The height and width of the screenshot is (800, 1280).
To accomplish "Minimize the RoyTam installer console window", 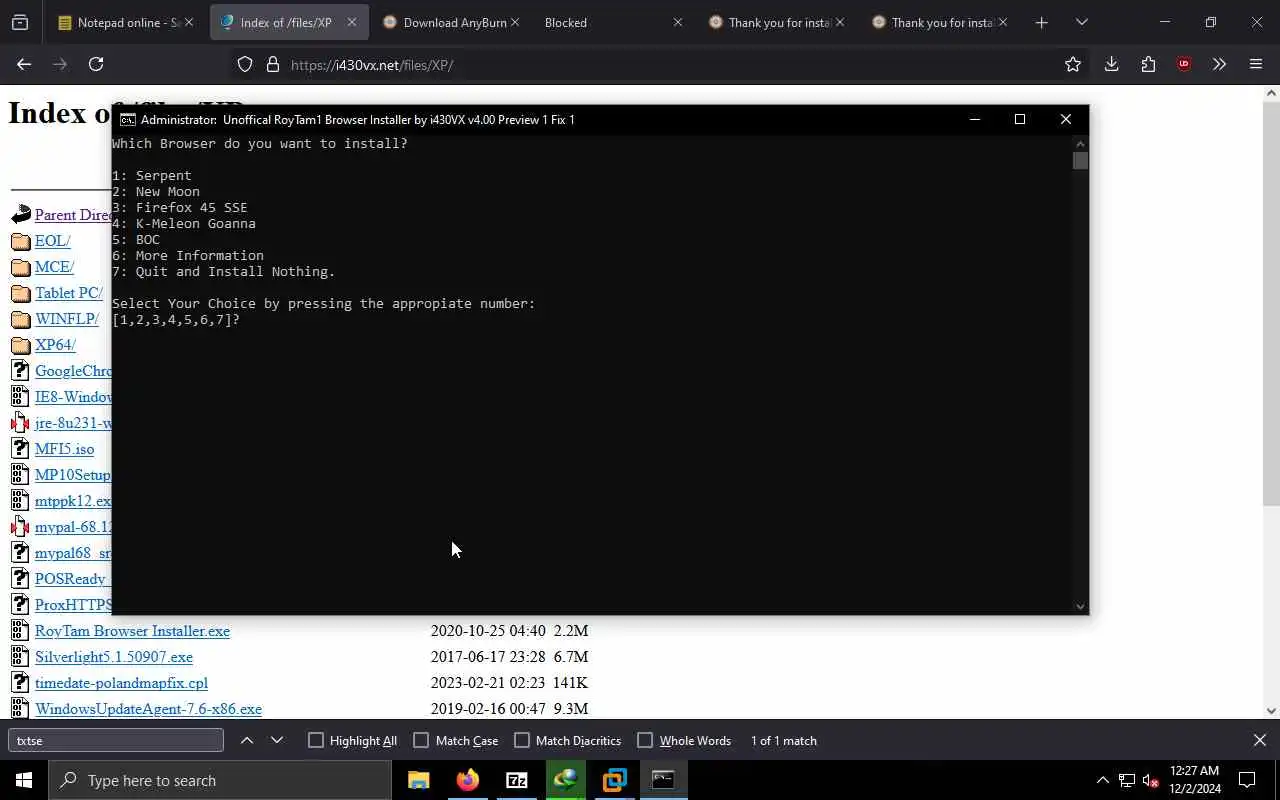I will click(974, 119).
